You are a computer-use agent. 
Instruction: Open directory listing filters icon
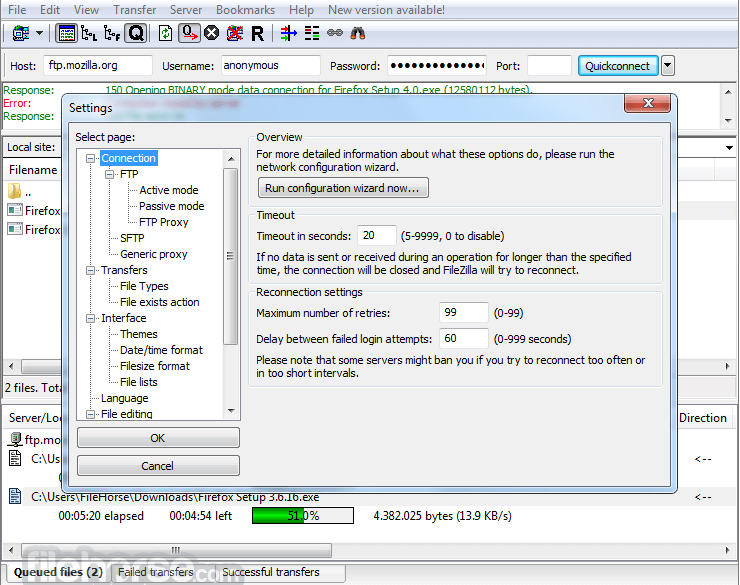tap(288, 33)
